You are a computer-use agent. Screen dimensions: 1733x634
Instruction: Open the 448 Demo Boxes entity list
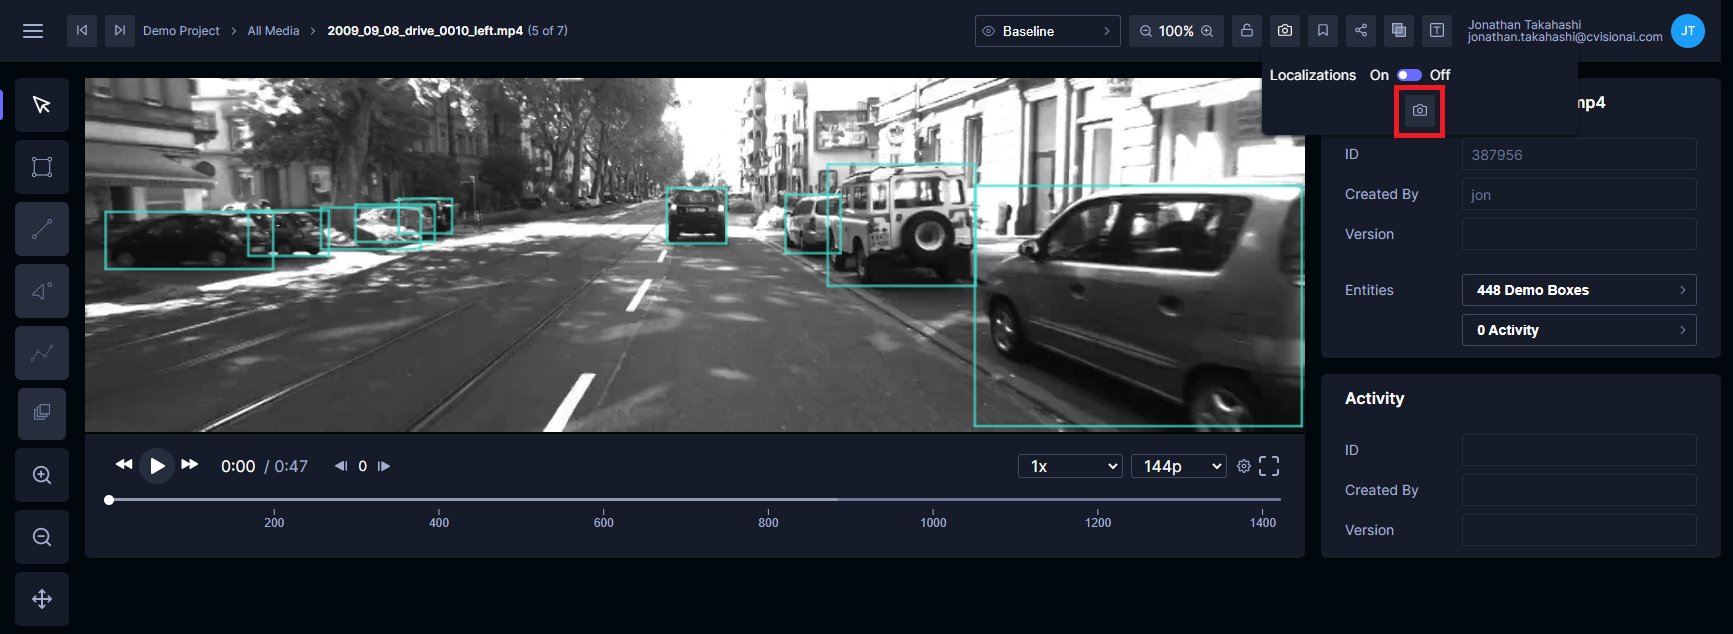1578,290
